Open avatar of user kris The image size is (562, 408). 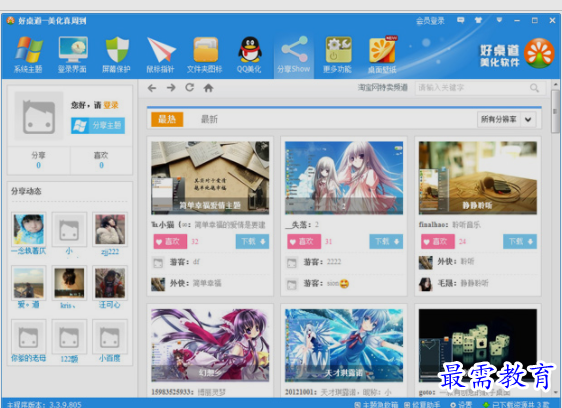(x=69, y=283)
